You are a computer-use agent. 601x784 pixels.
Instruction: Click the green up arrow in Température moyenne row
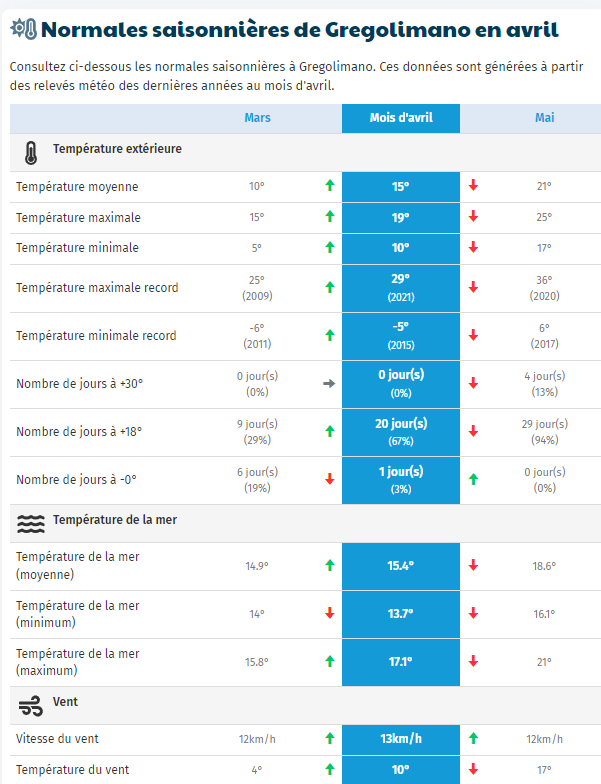coord(330,186)
